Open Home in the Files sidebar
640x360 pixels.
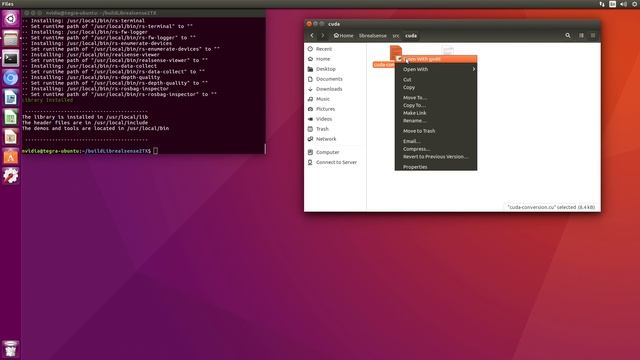tap(323, 59)
